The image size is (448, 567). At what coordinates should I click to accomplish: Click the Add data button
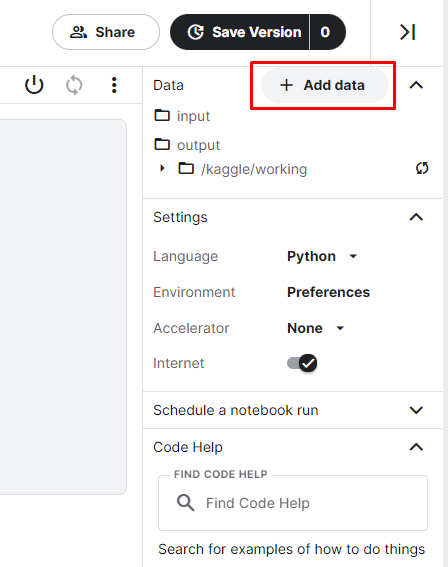point(325,85)
